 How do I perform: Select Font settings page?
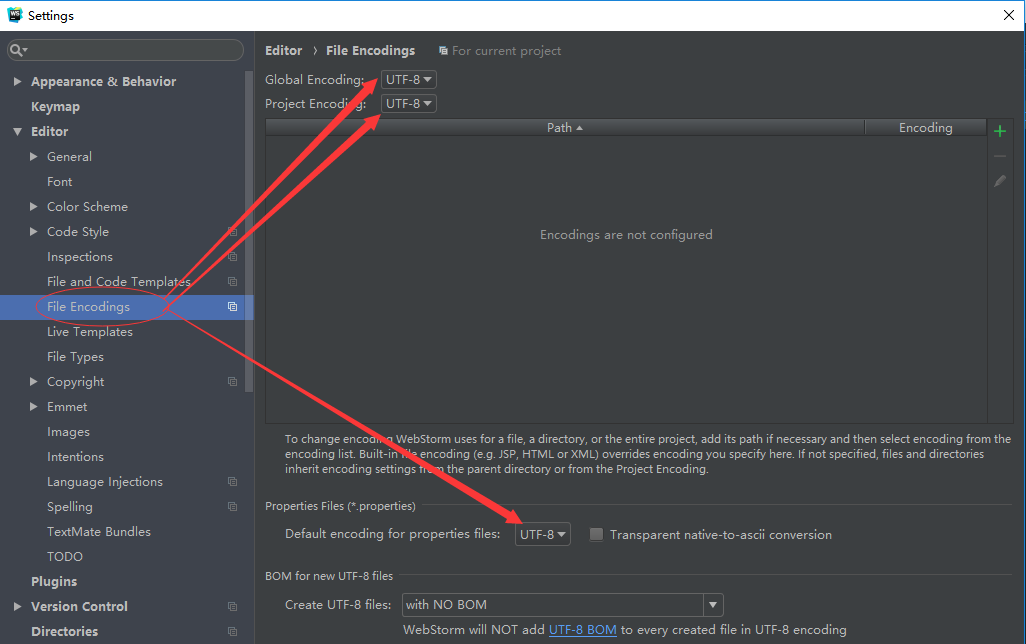coord(60,182)
